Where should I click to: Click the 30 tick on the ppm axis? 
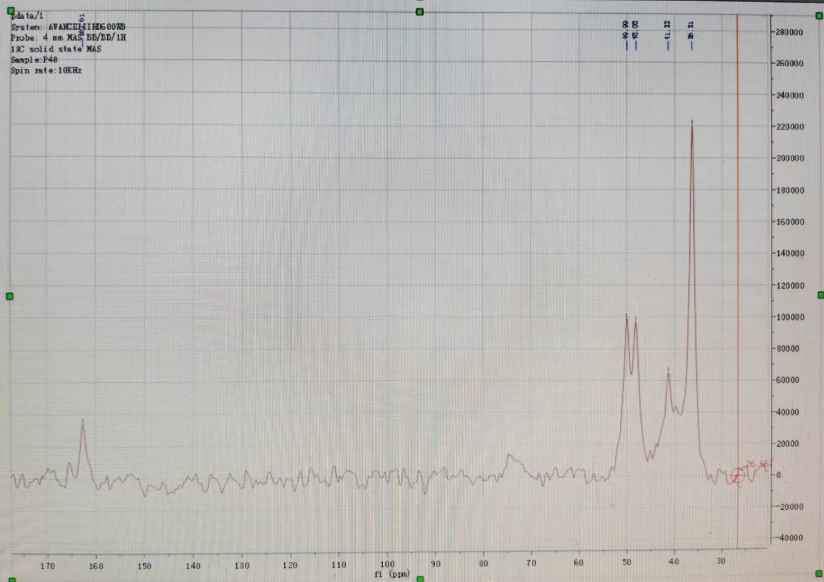[x=722, y=561]
